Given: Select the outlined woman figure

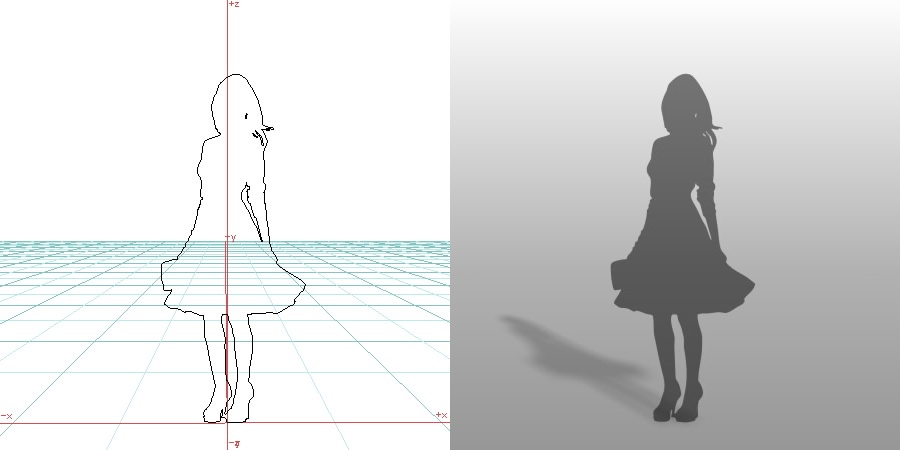Looking at the screenshot, I should 232,249.
